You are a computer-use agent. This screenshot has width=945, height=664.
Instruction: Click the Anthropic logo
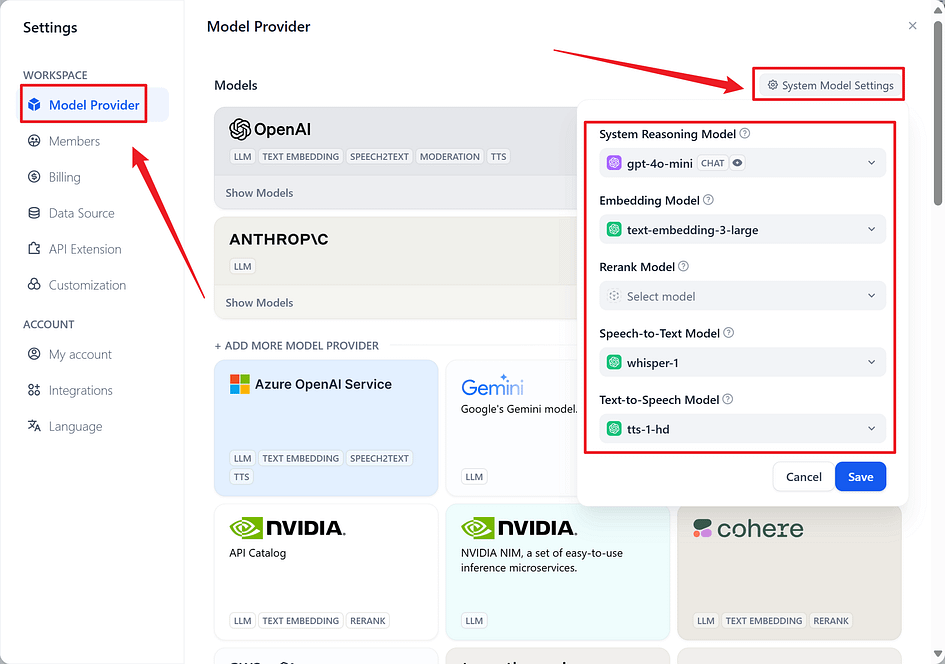[278, 239]
